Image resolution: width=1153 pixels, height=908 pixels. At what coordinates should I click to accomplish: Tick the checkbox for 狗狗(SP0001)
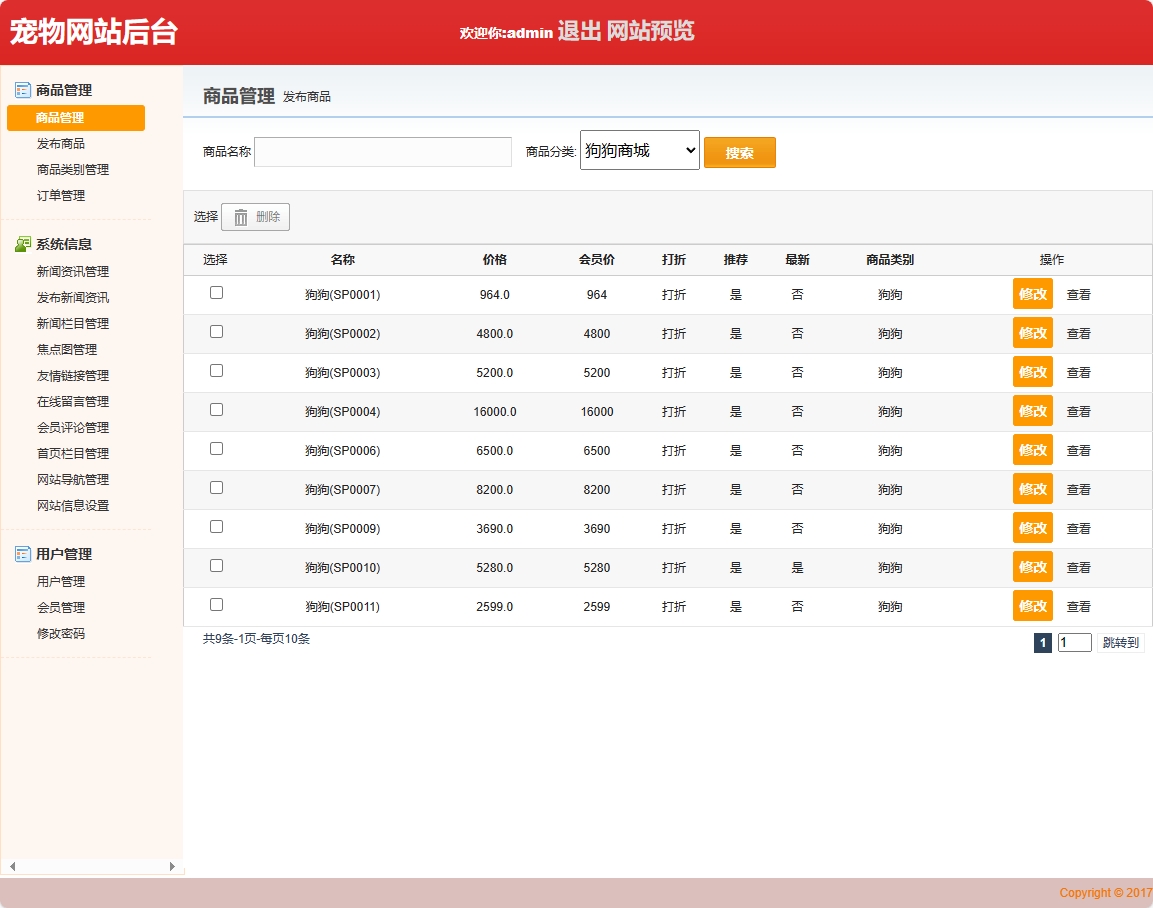[x=216, y=293]
